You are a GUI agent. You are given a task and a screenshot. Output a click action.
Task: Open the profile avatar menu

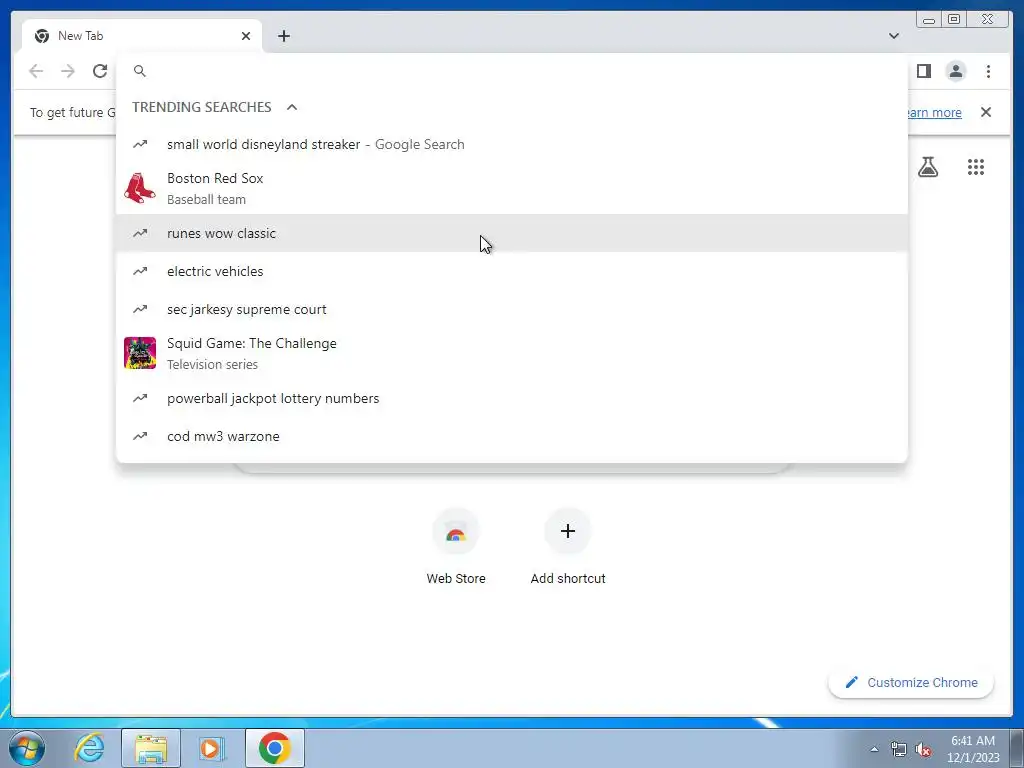coord(955,71)
